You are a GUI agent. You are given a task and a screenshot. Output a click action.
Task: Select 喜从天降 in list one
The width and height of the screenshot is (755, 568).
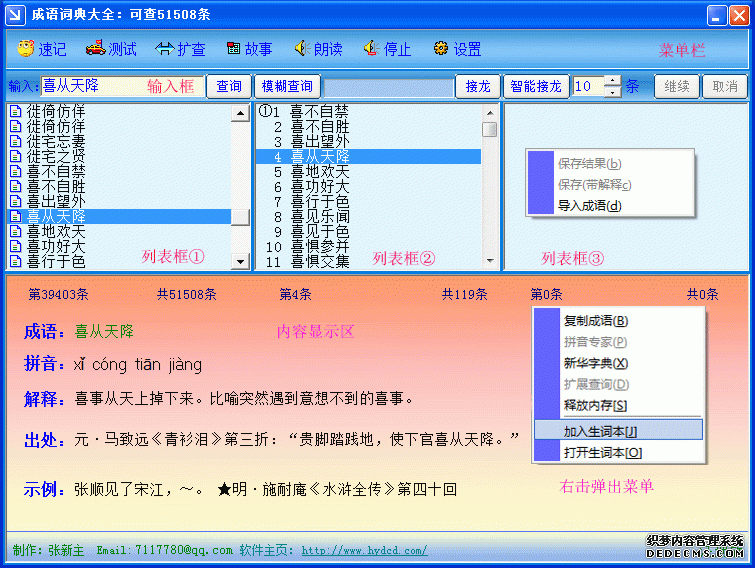pyautogui.click(x=120, y=216)
